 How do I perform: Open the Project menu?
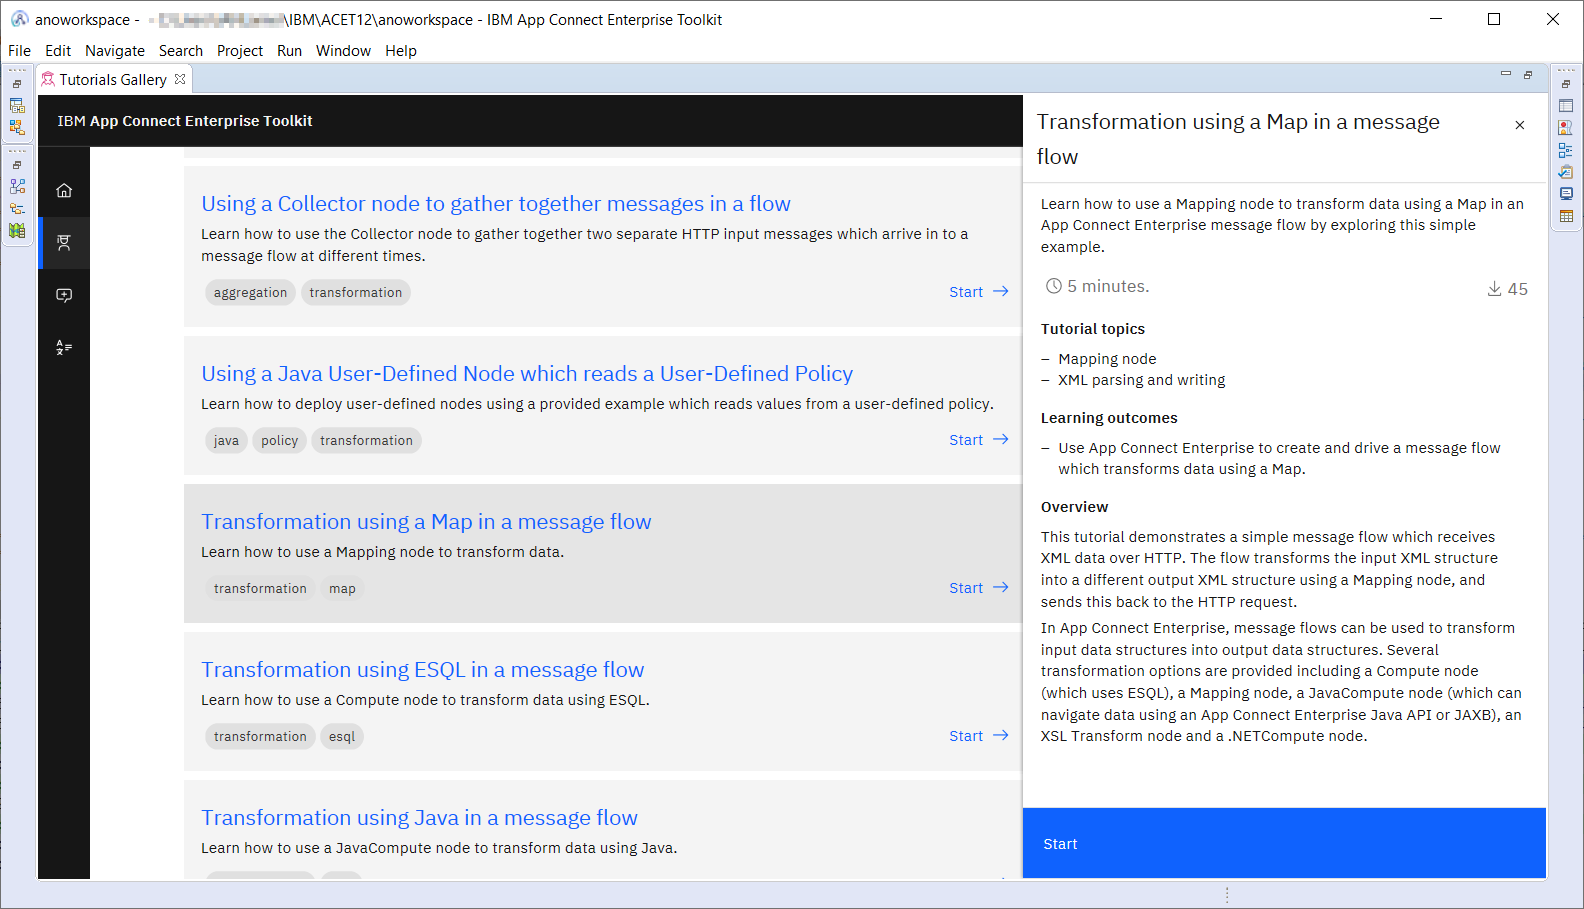[x=240, y=51]
